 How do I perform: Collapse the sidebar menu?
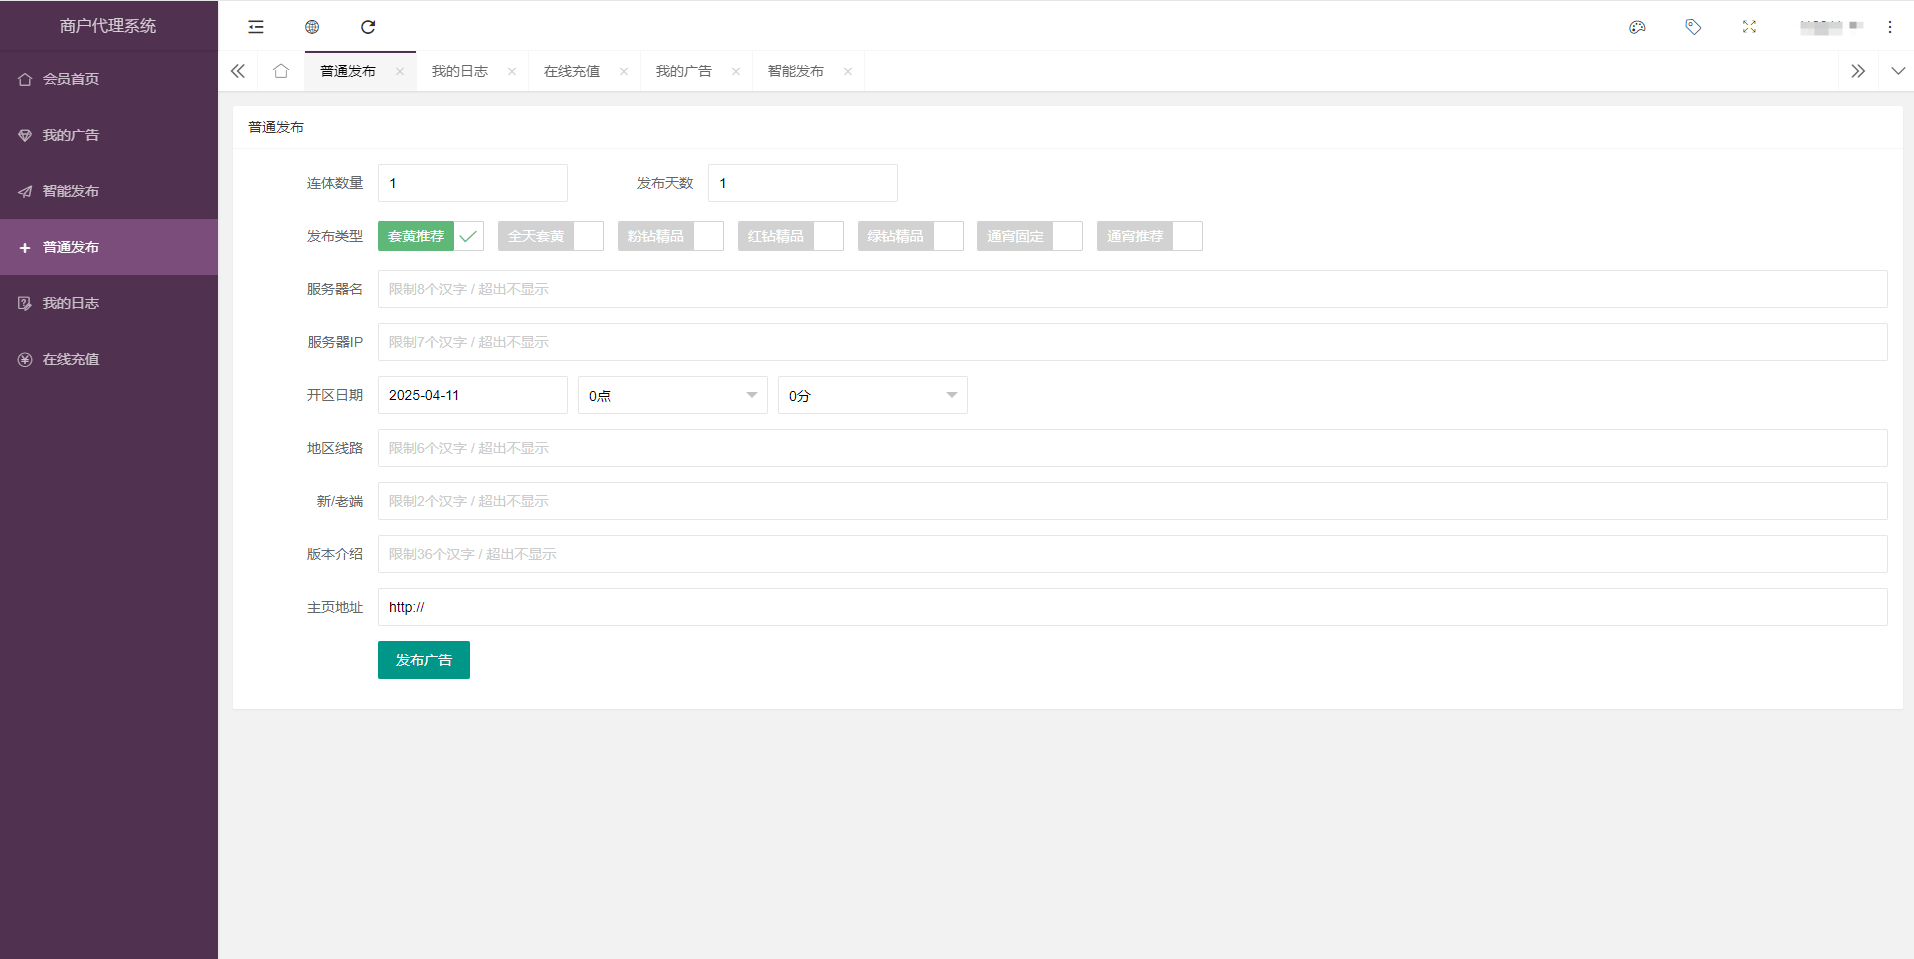(255, 27)
